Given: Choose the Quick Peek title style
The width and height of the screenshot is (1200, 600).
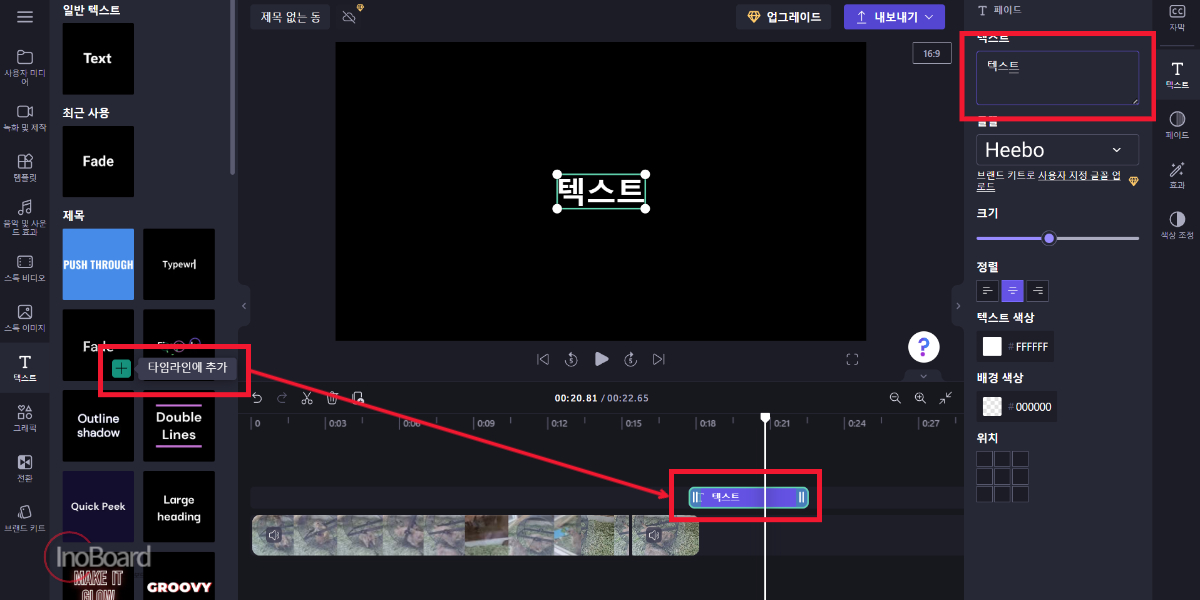Looking at the screenshot, I should (x=98, y=507).
